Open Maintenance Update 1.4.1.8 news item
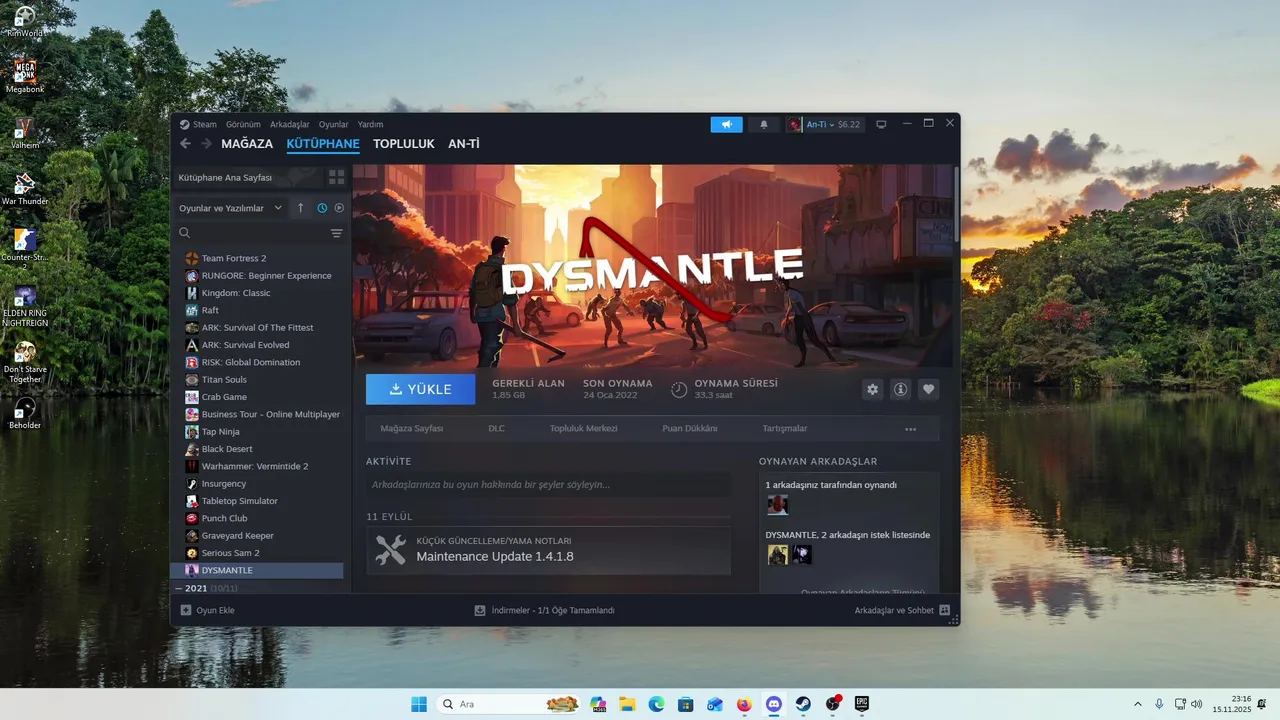The image size is (1280, 720). click(x=548, y=550)
